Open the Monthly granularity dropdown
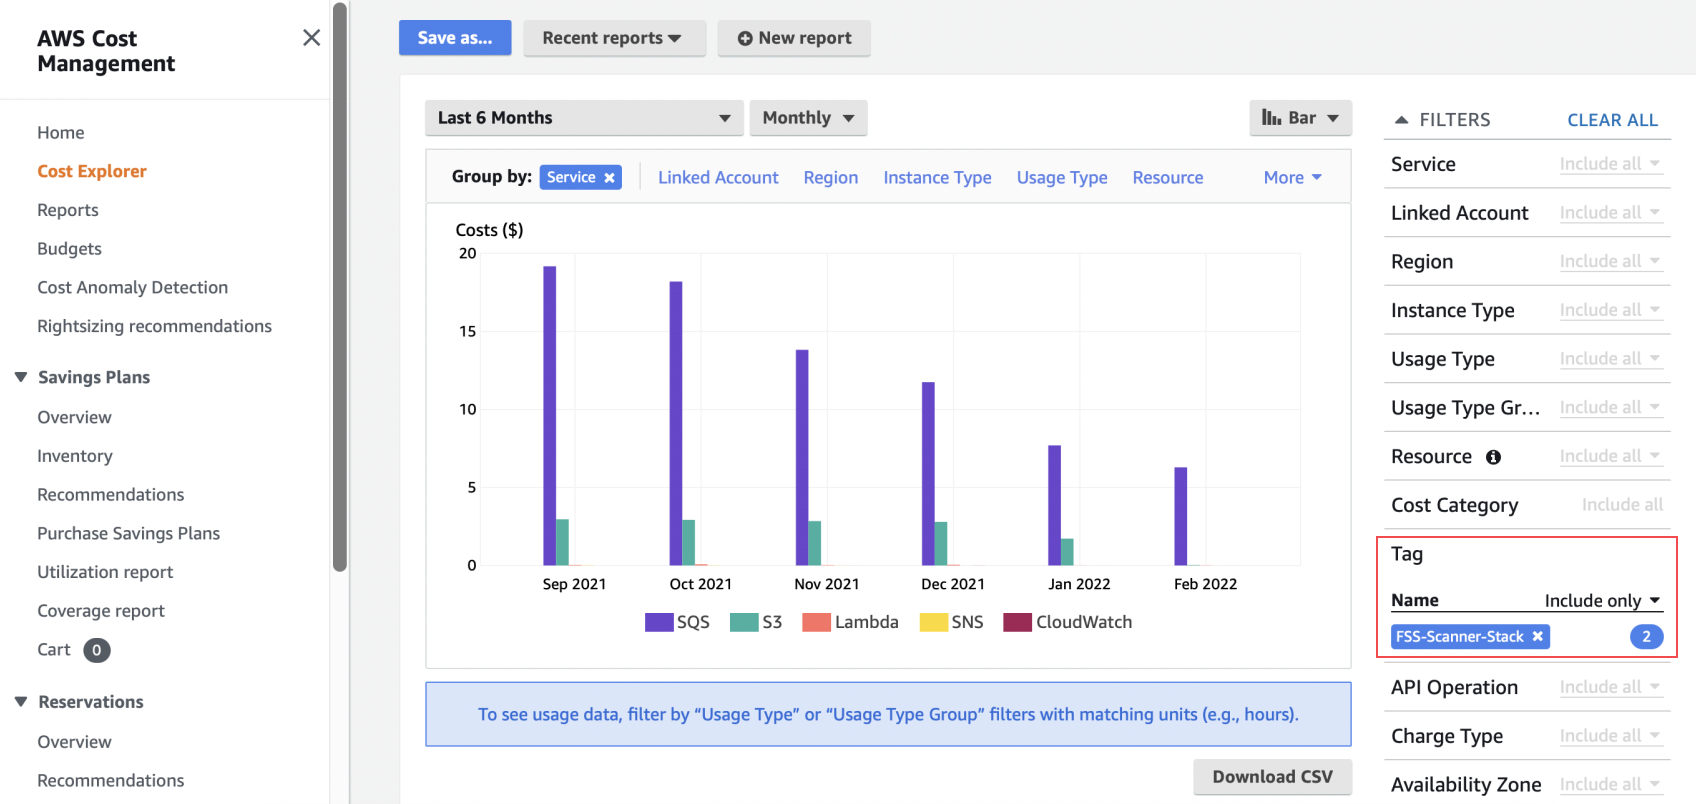1696x804 pixels. (808, 118)
